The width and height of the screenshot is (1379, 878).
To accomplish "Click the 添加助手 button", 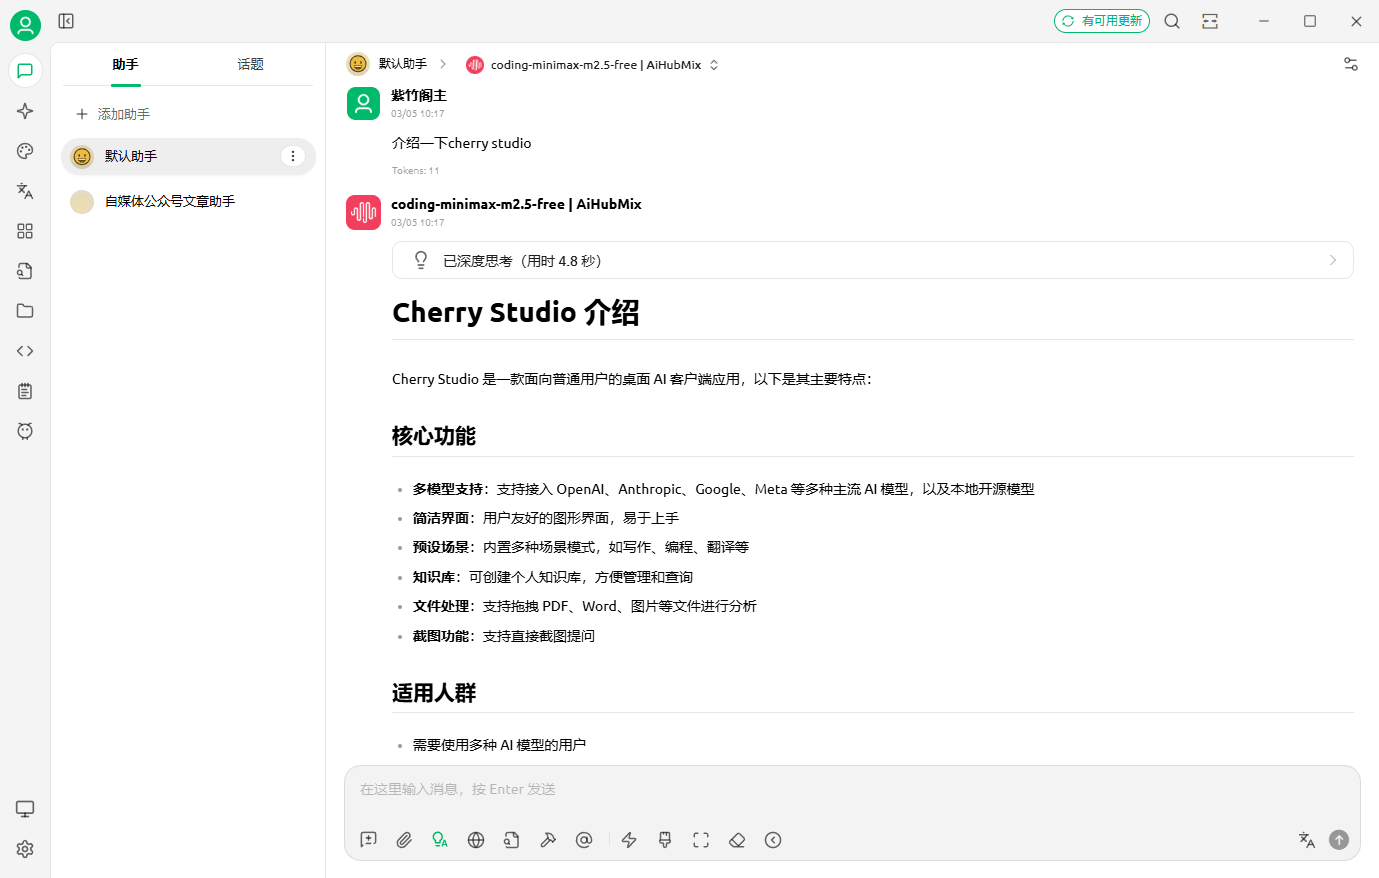I will tap(113, 114).
